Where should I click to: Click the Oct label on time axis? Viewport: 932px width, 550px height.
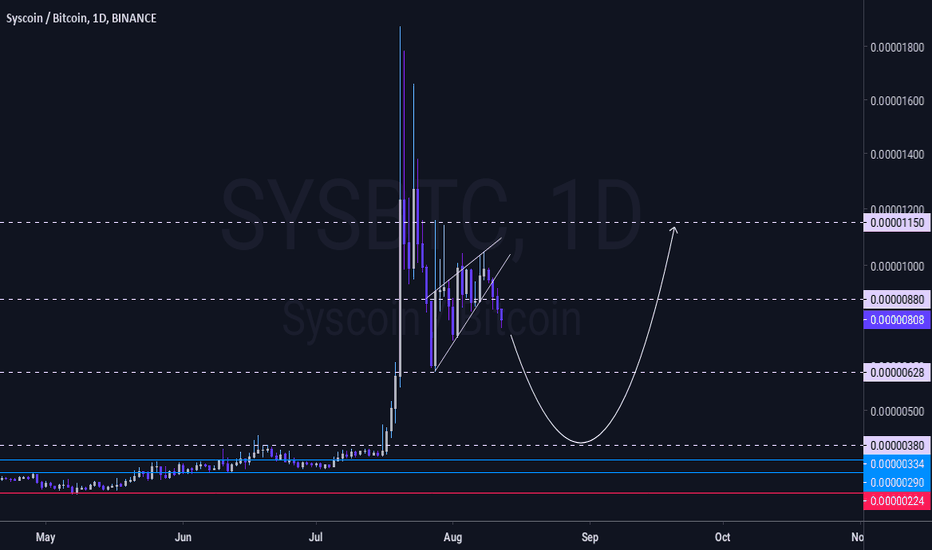(722, 538)
